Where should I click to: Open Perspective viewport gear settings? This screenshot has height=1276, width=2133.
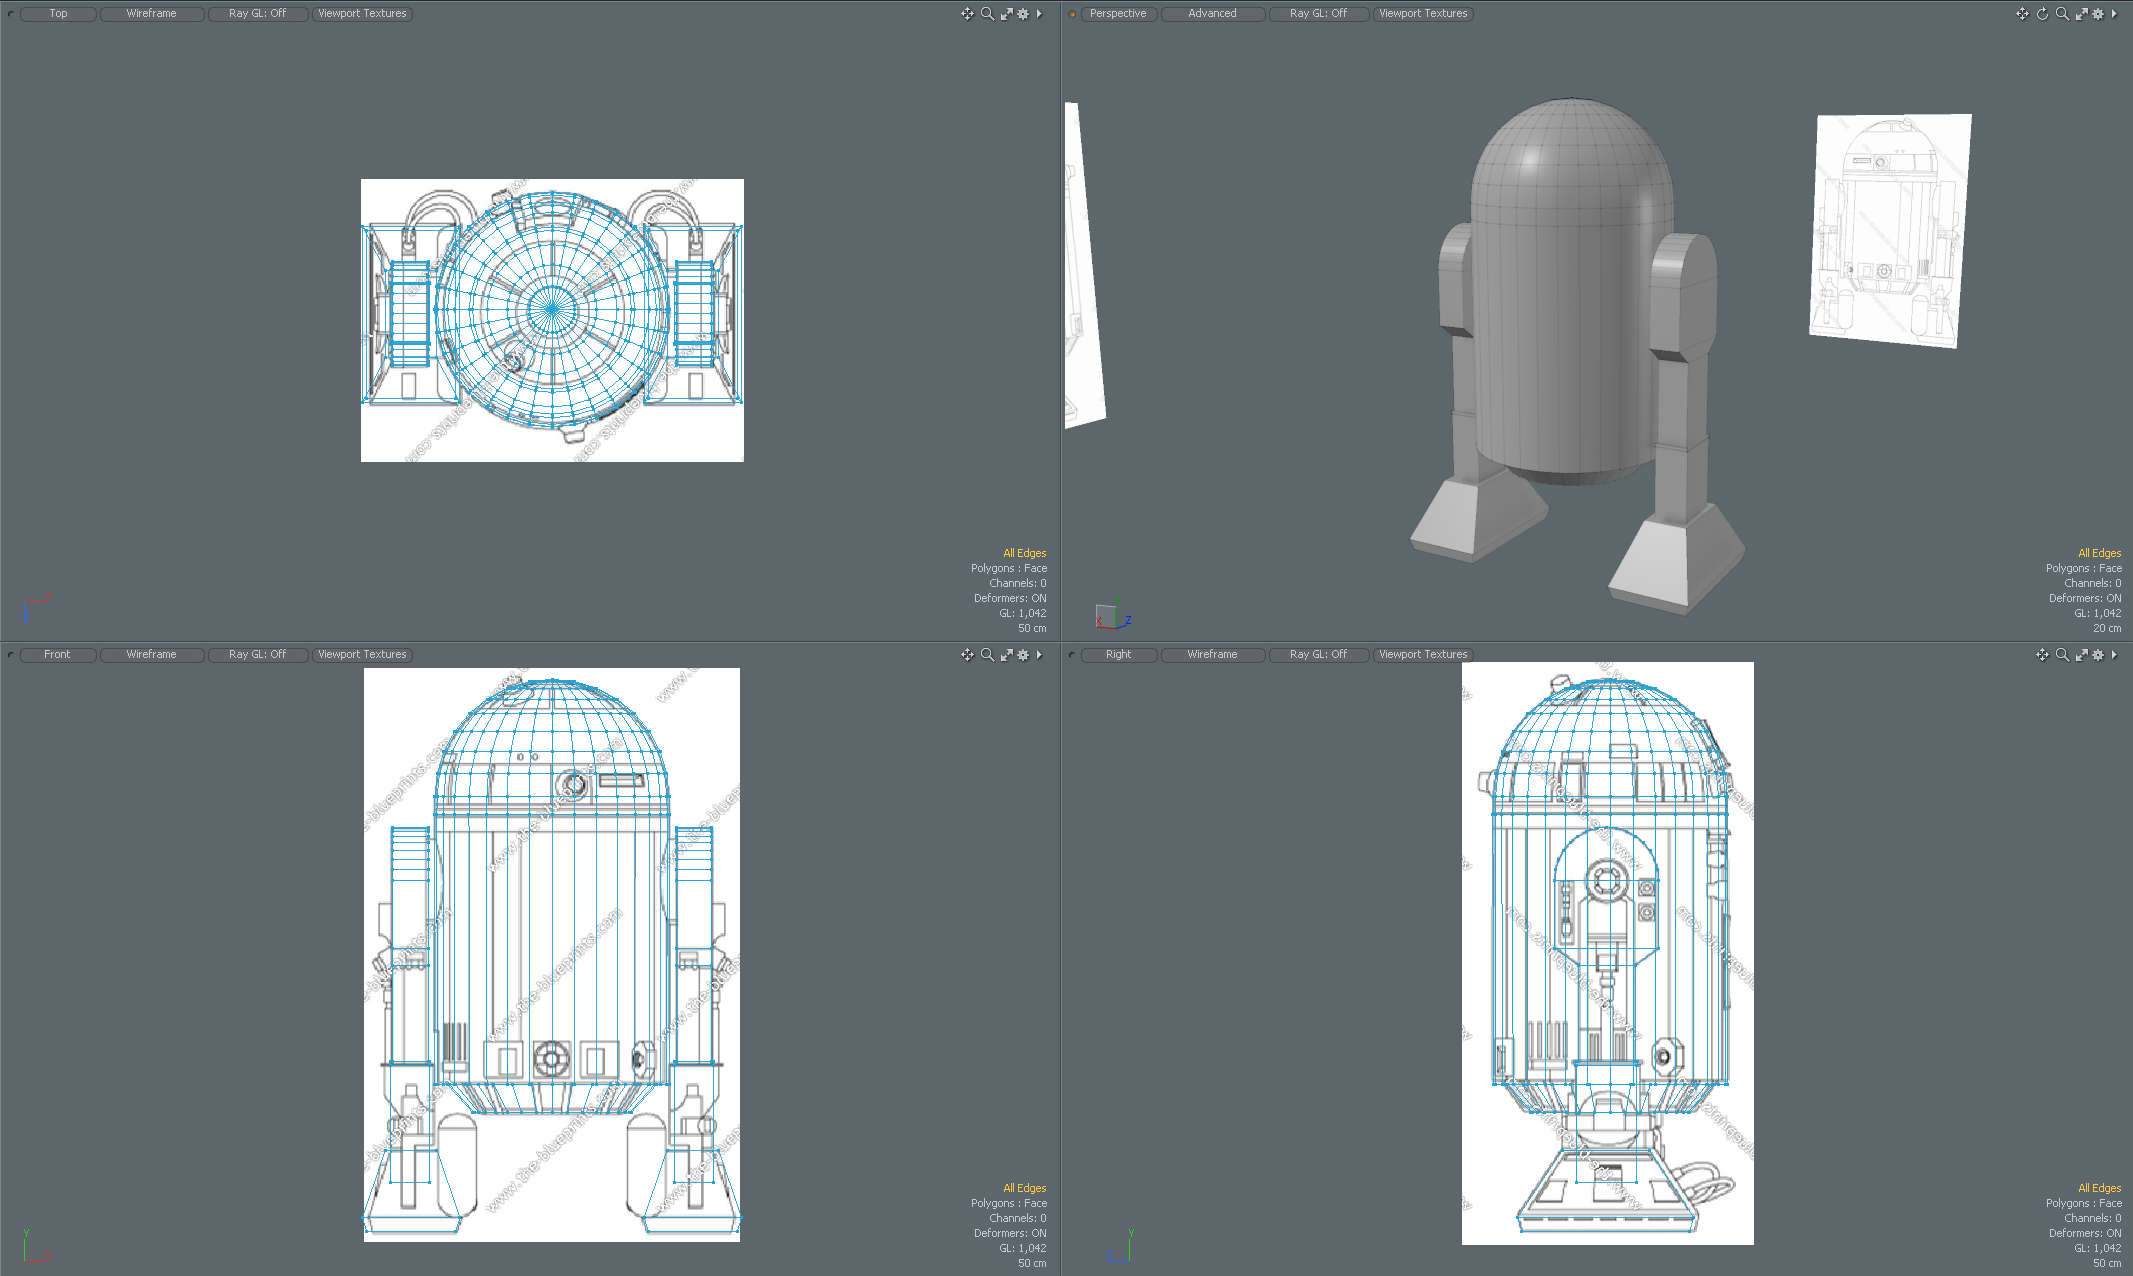(x=2098, y=14)
